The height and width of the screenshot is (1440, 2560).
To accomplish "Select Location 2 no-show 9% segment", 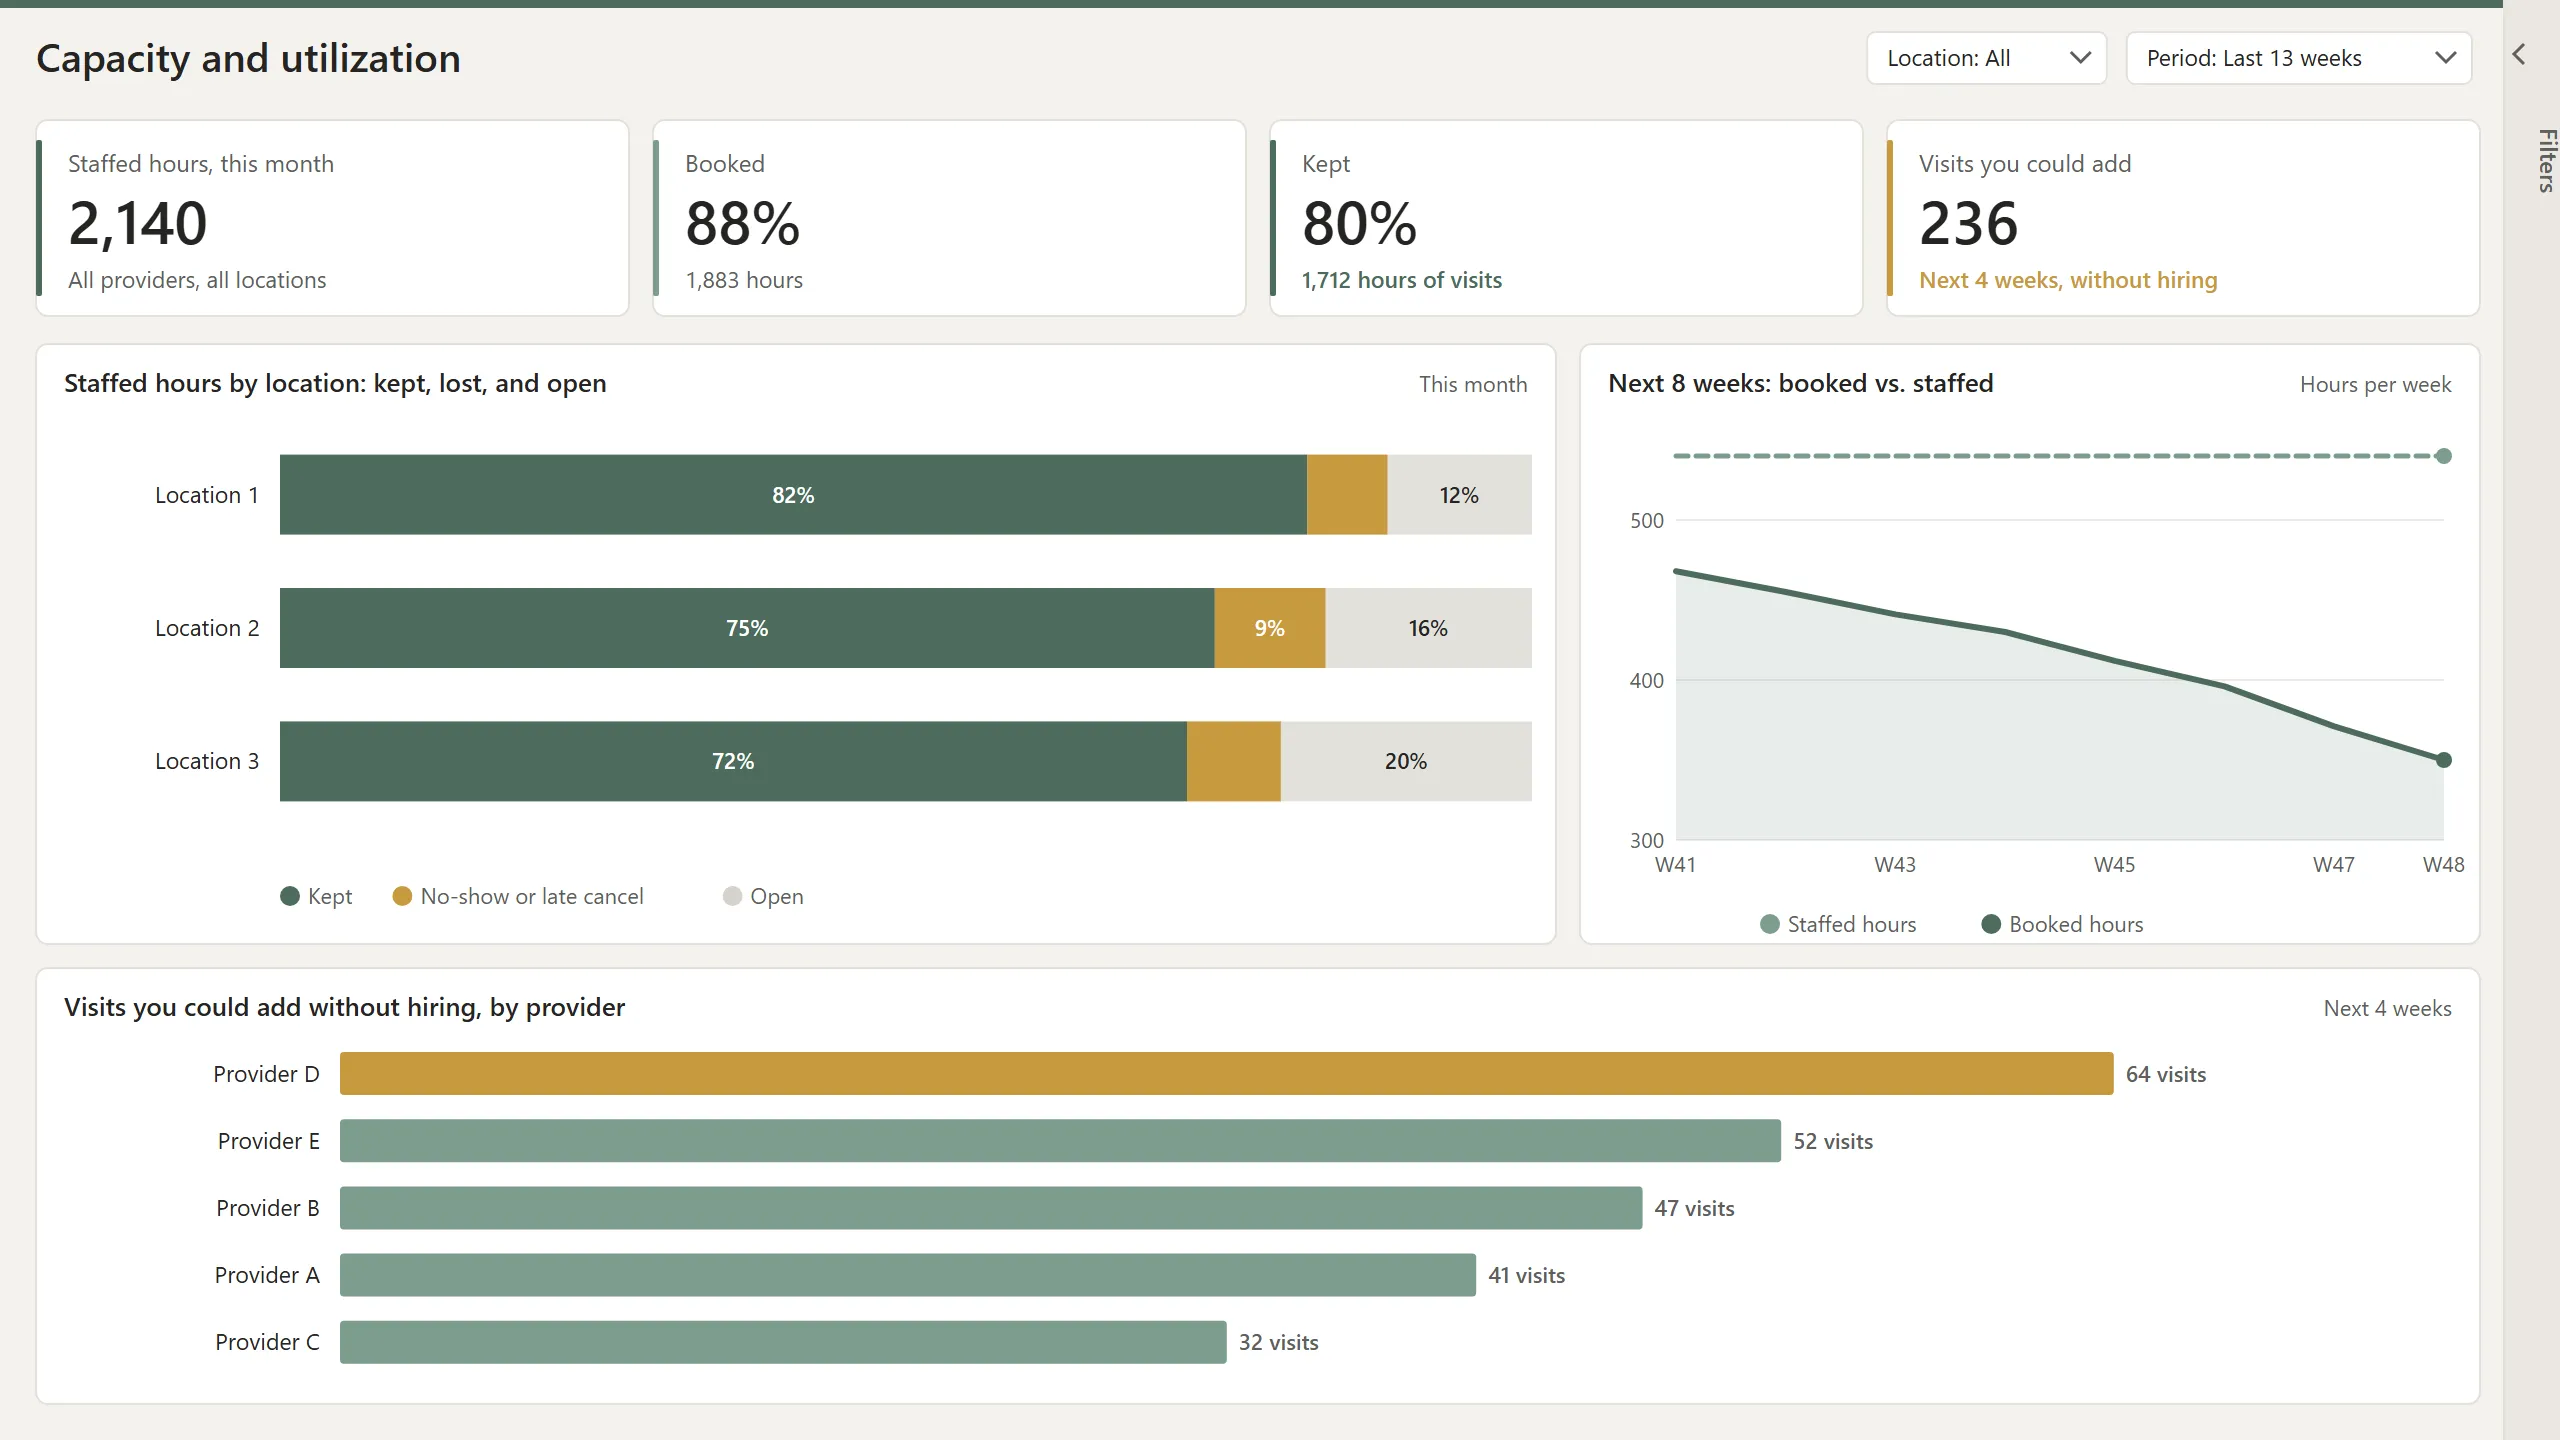I will [1270, 628].
